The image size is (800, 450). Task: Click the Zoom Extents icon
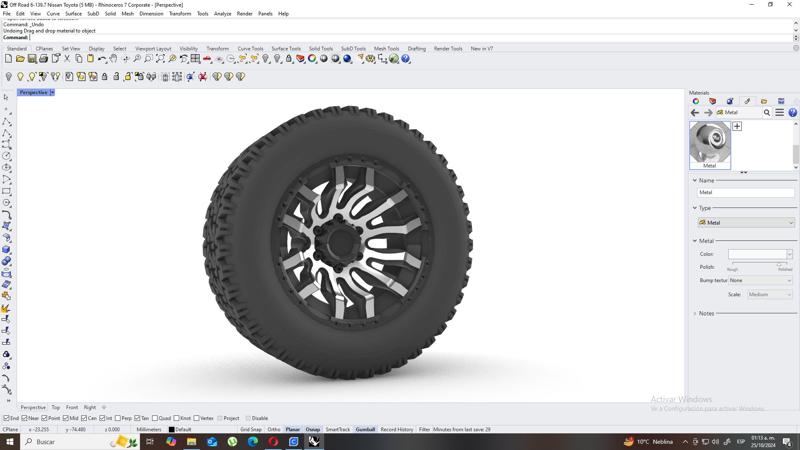pos(160,59)
